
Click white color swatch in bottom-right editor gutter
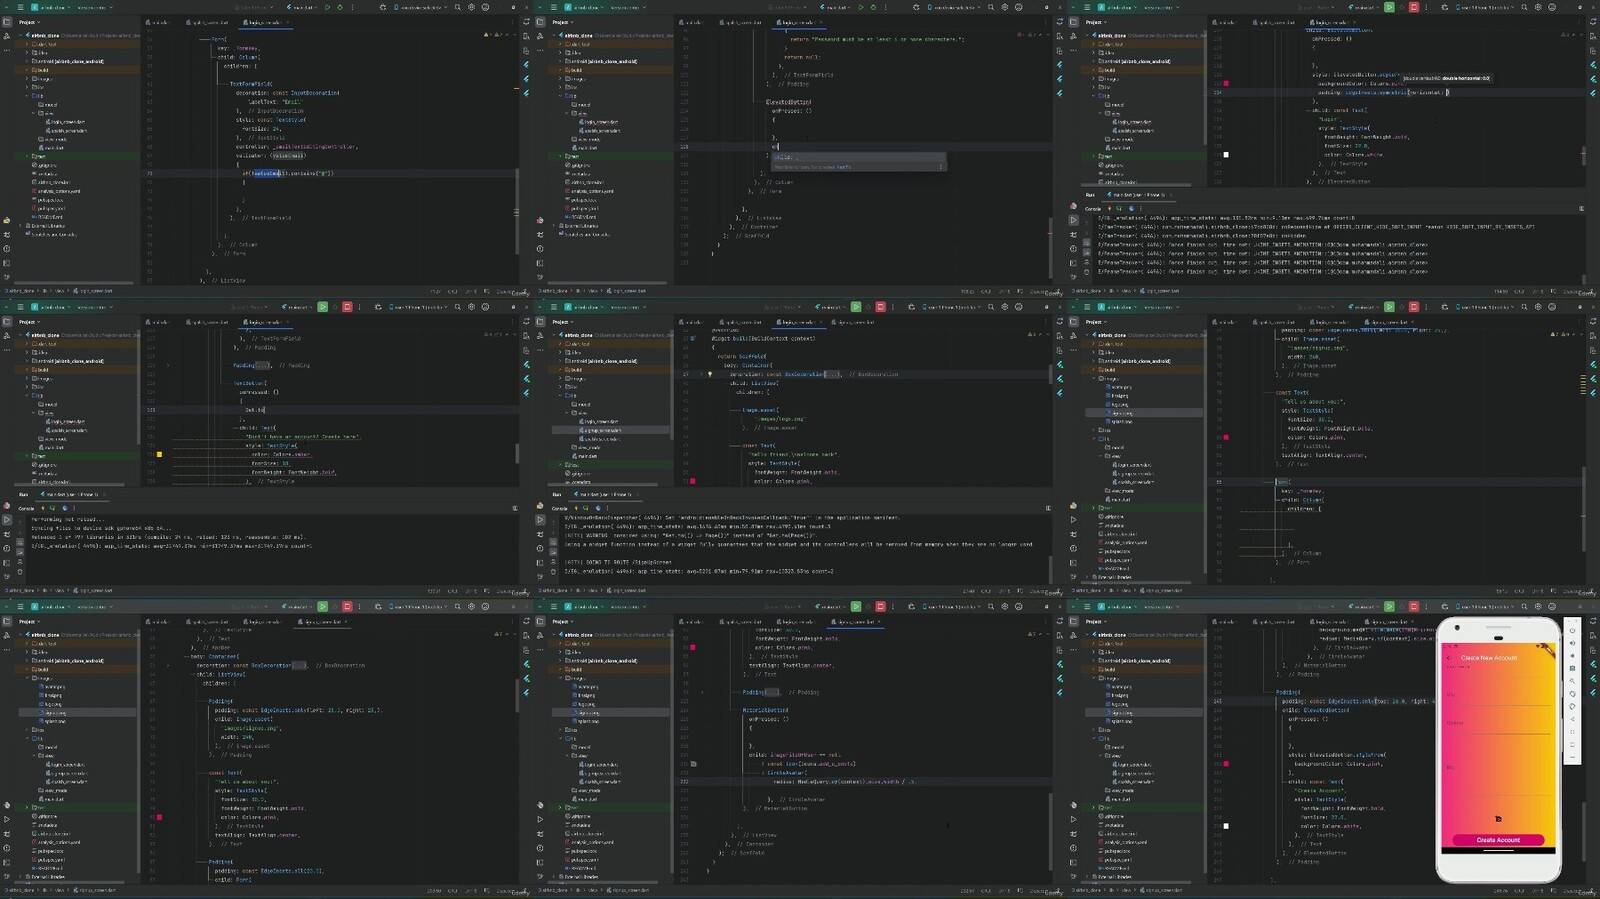click(1226, 826)
